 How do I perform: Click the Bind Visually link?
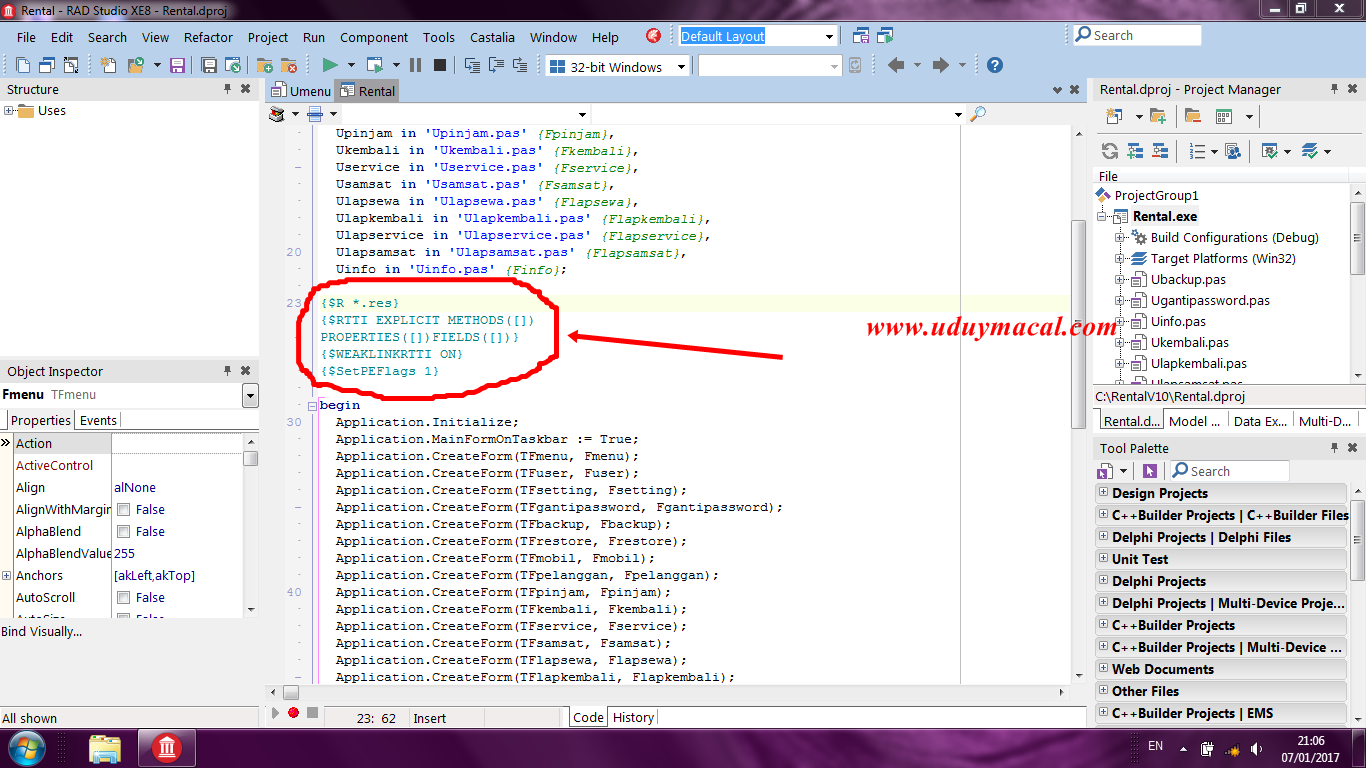click(x=42, y=631)
